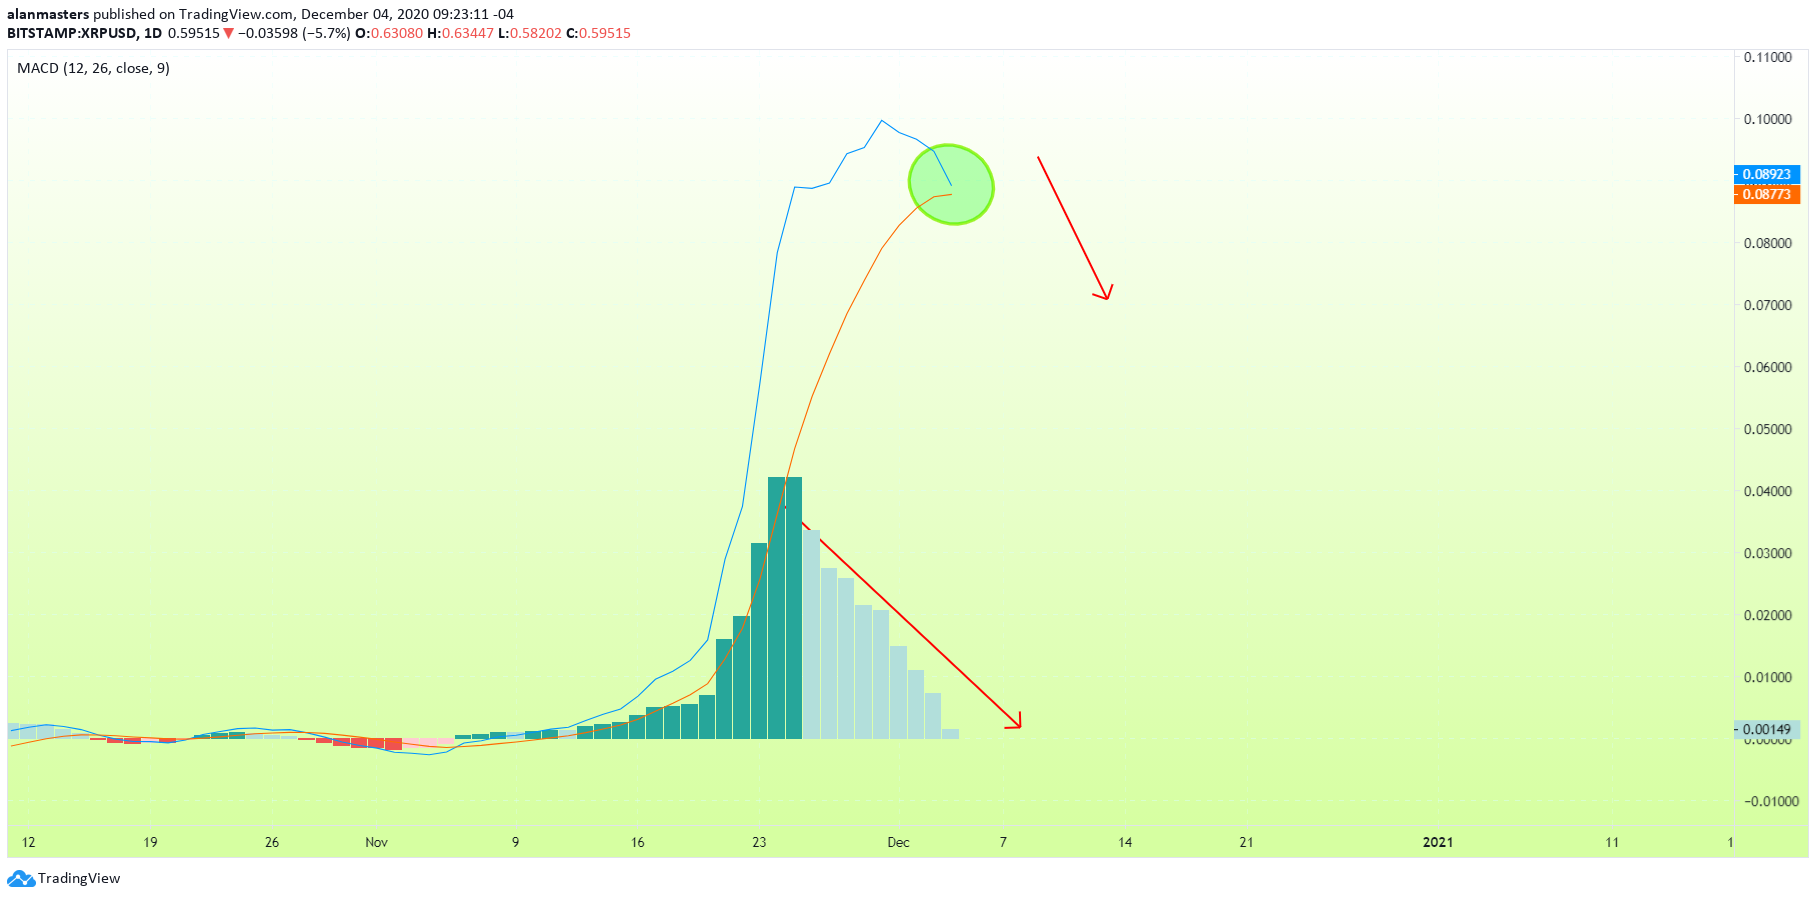Click the 21 date axis label
The width and height of the screenshot is (1816, 899).
[1246, 842]
